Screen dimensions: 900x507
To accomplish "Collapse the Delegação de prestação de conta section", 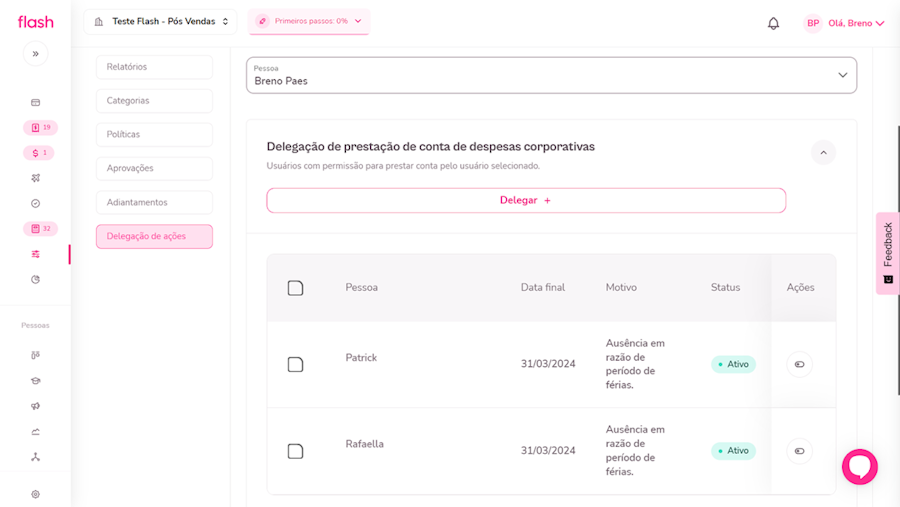I will 823,153.
